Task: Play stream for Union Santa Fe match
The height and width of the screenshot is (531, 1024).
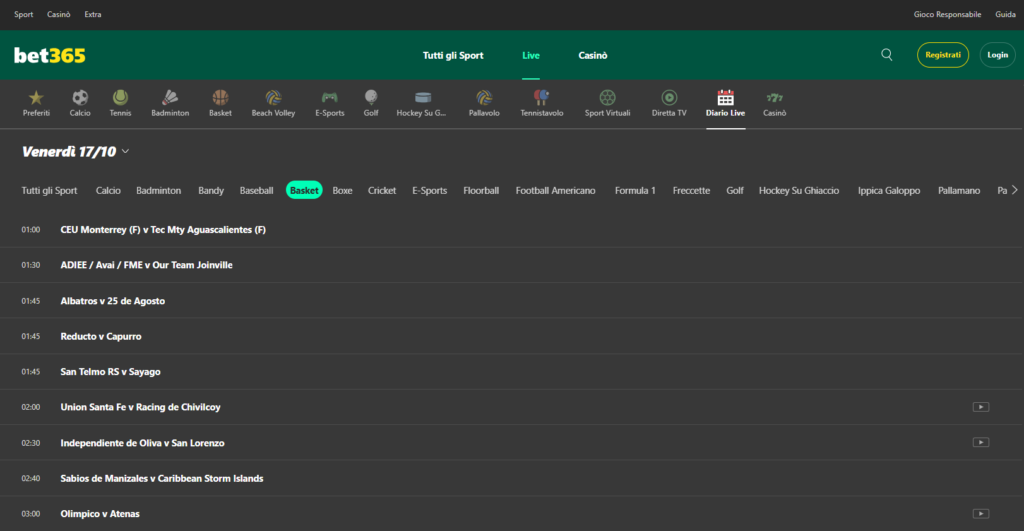Action: tap(980, 407)
